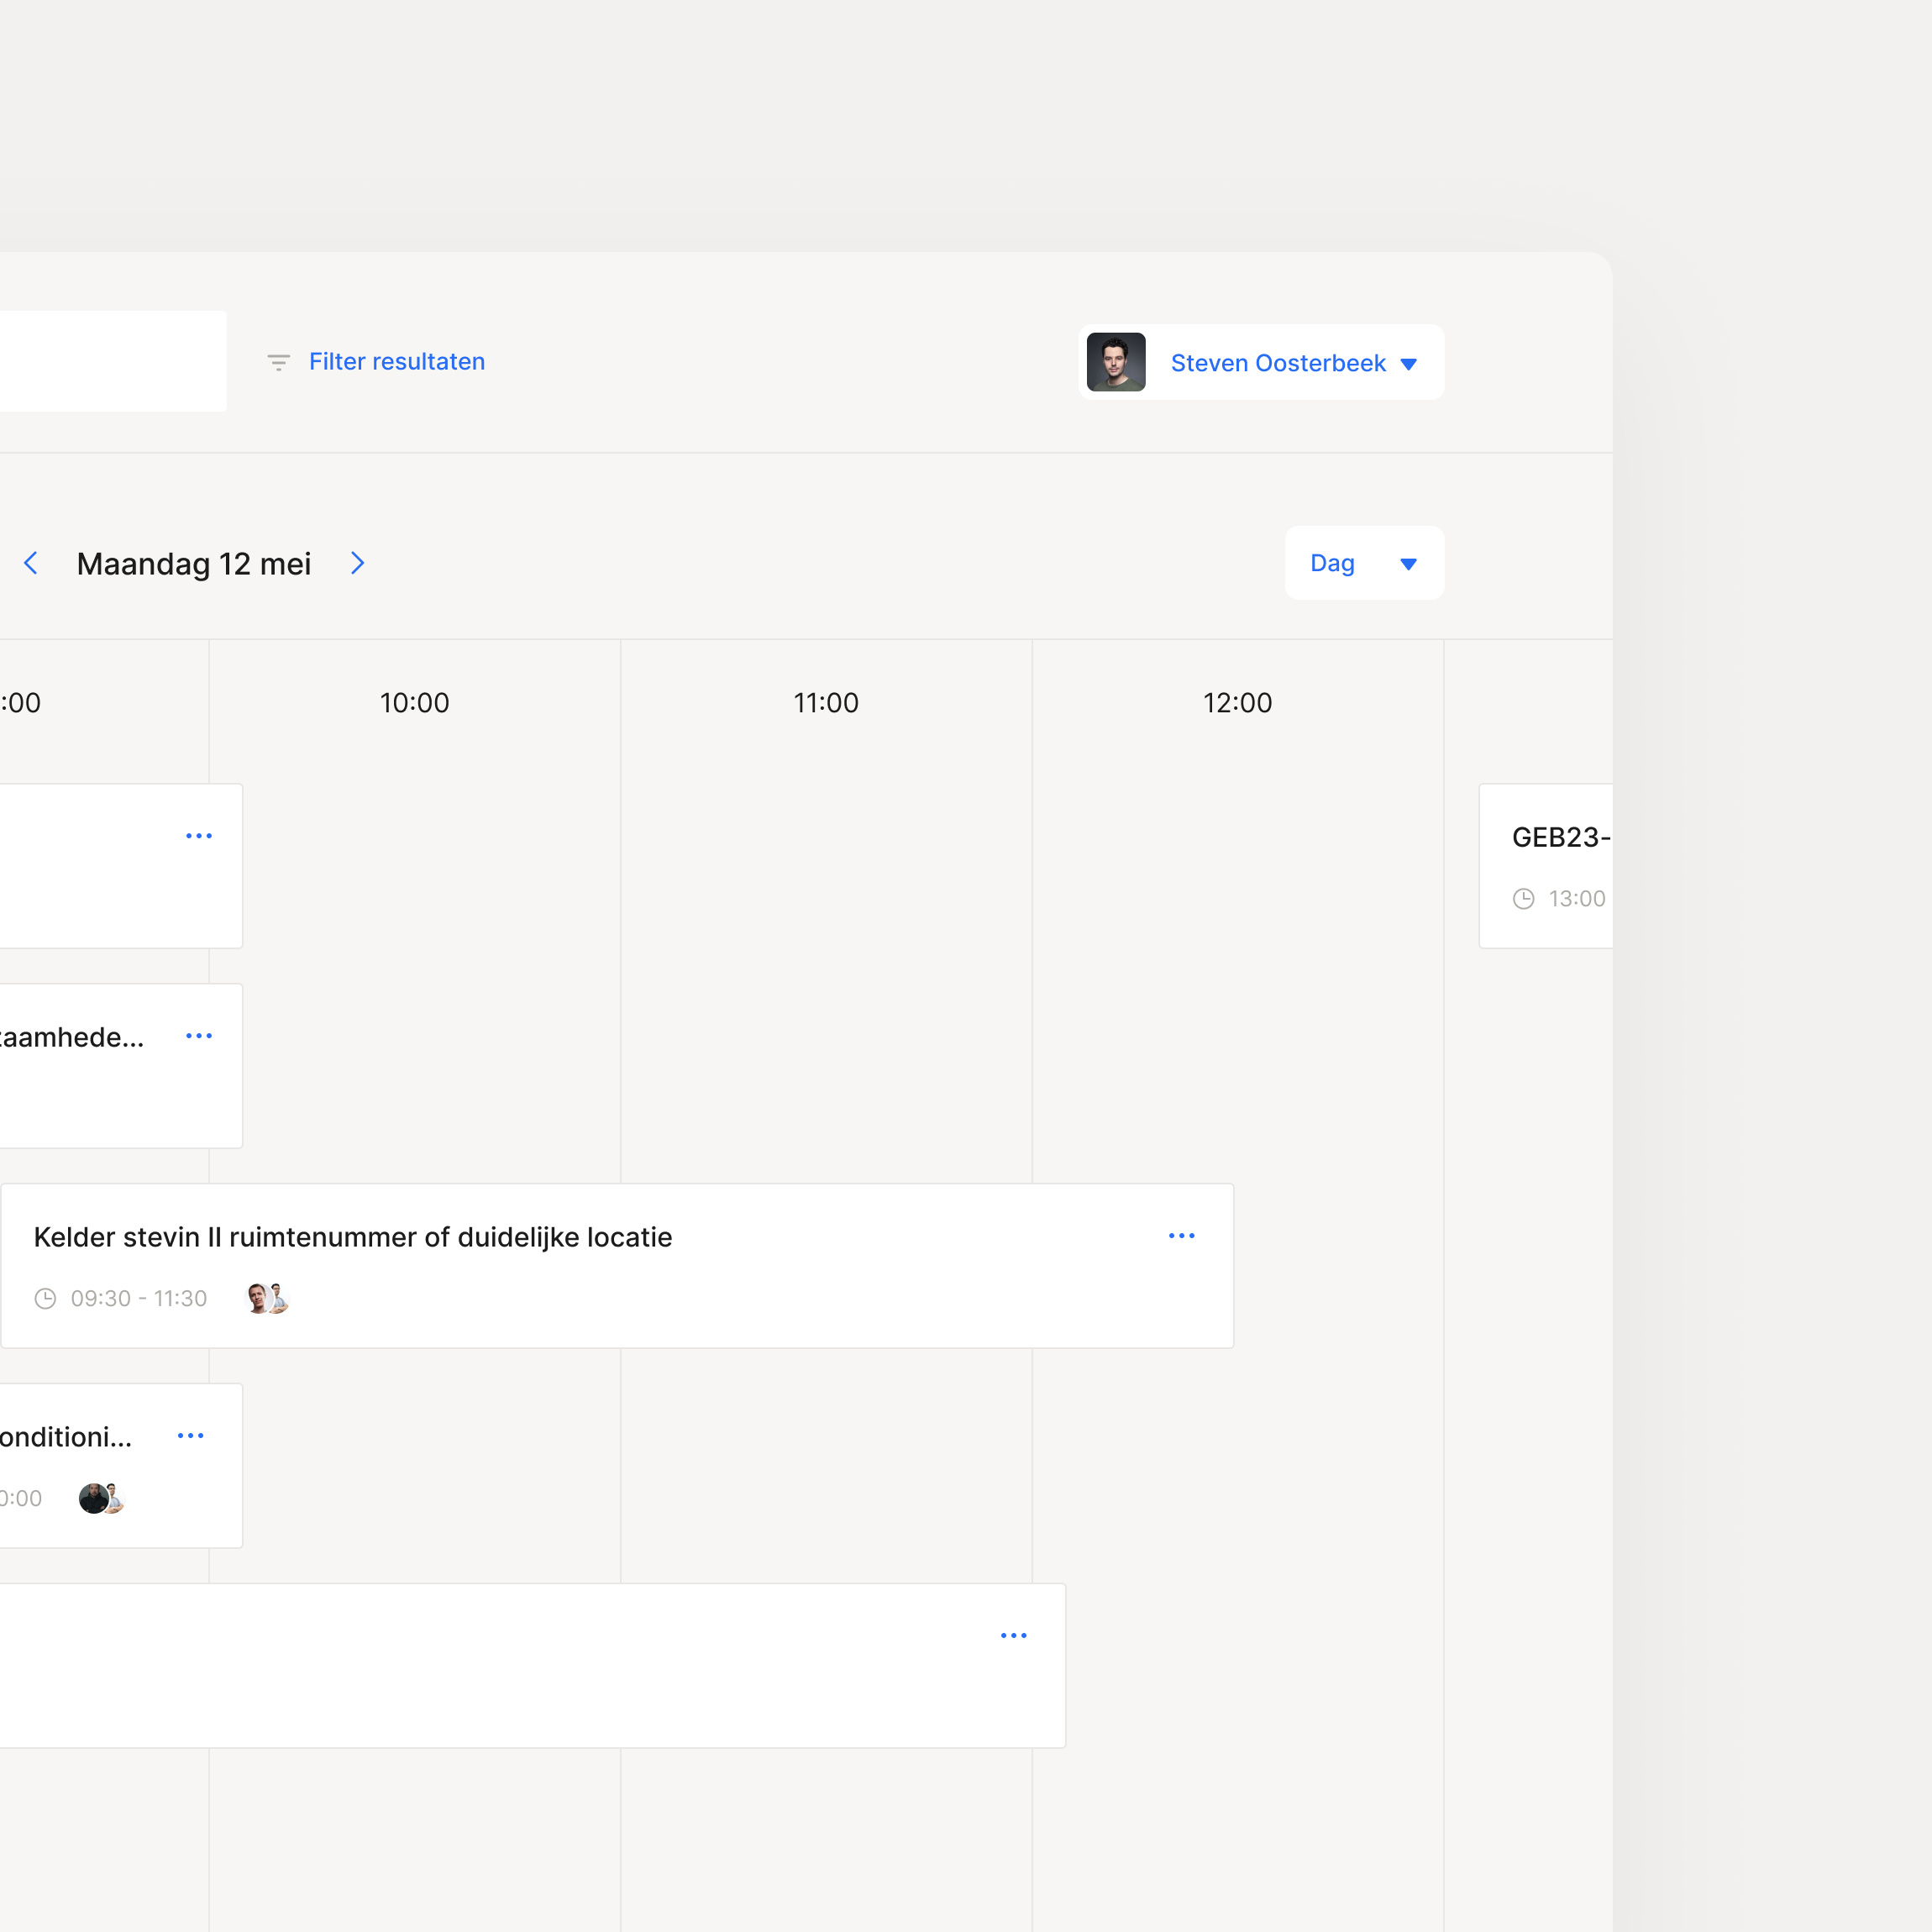Click the 11:00 time column header
Screen dimensions: 1932x1932
click(x=825, y=702)
